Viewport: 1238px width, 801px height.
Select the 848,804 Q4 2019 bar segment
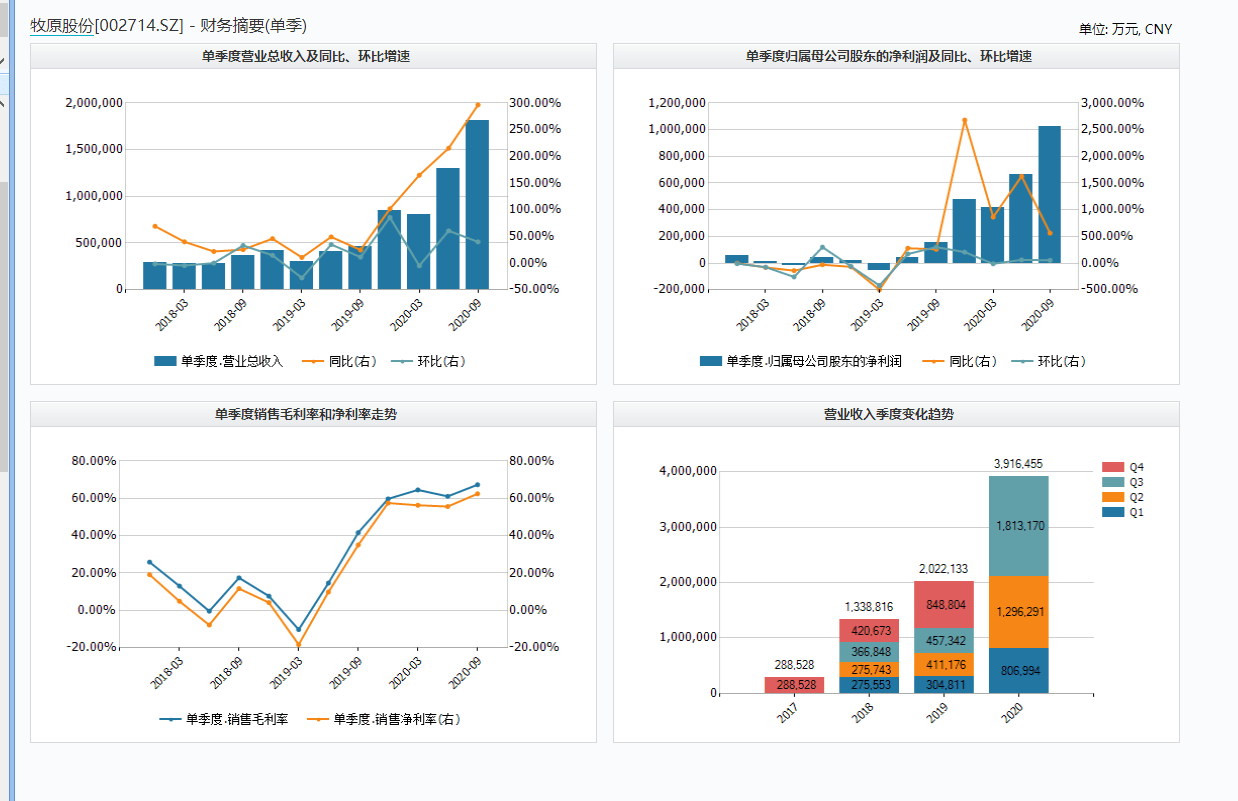943,605
